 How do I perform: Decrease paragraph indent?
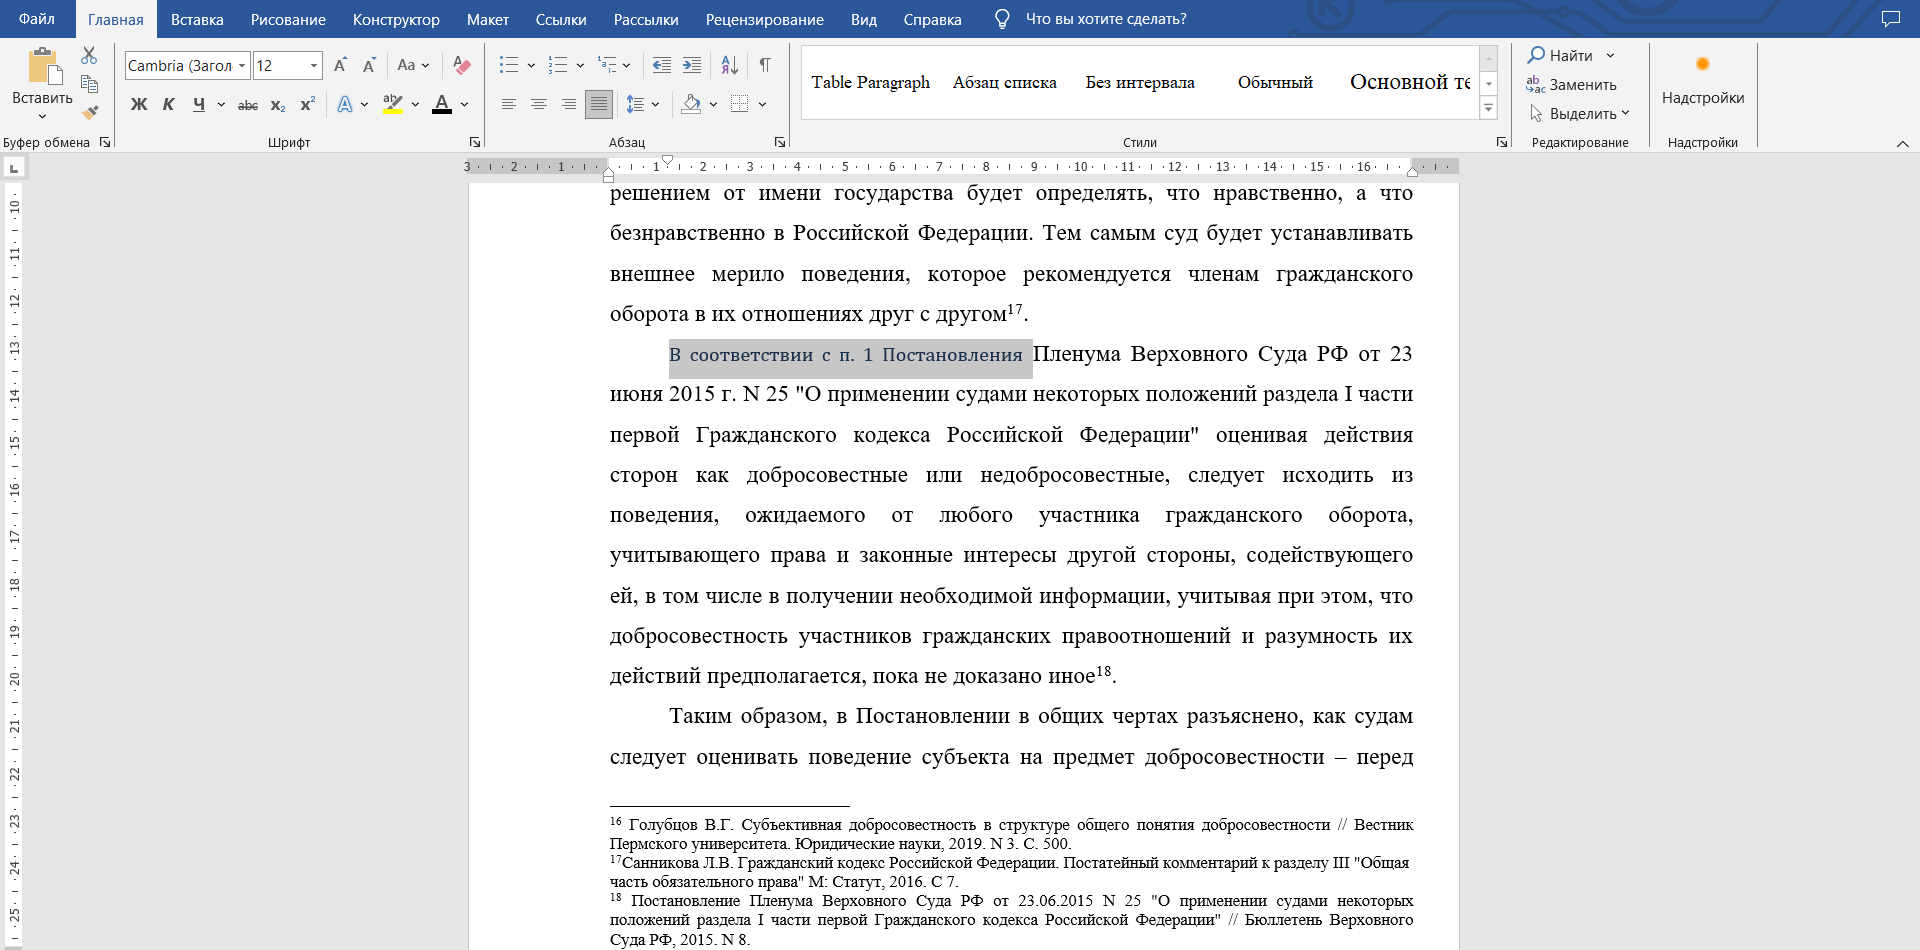[661, 65]
